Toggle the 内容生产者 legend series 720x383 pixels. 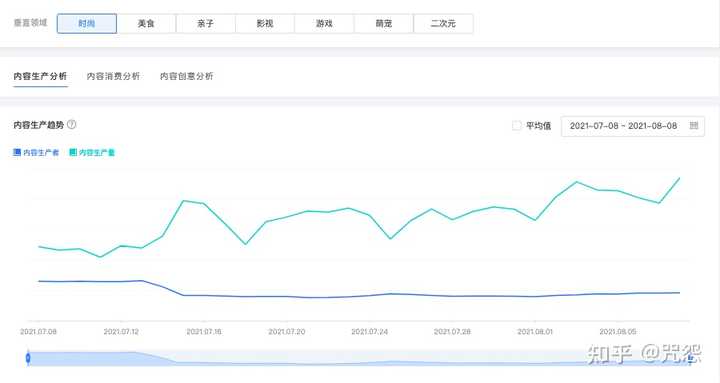(36, 152)
